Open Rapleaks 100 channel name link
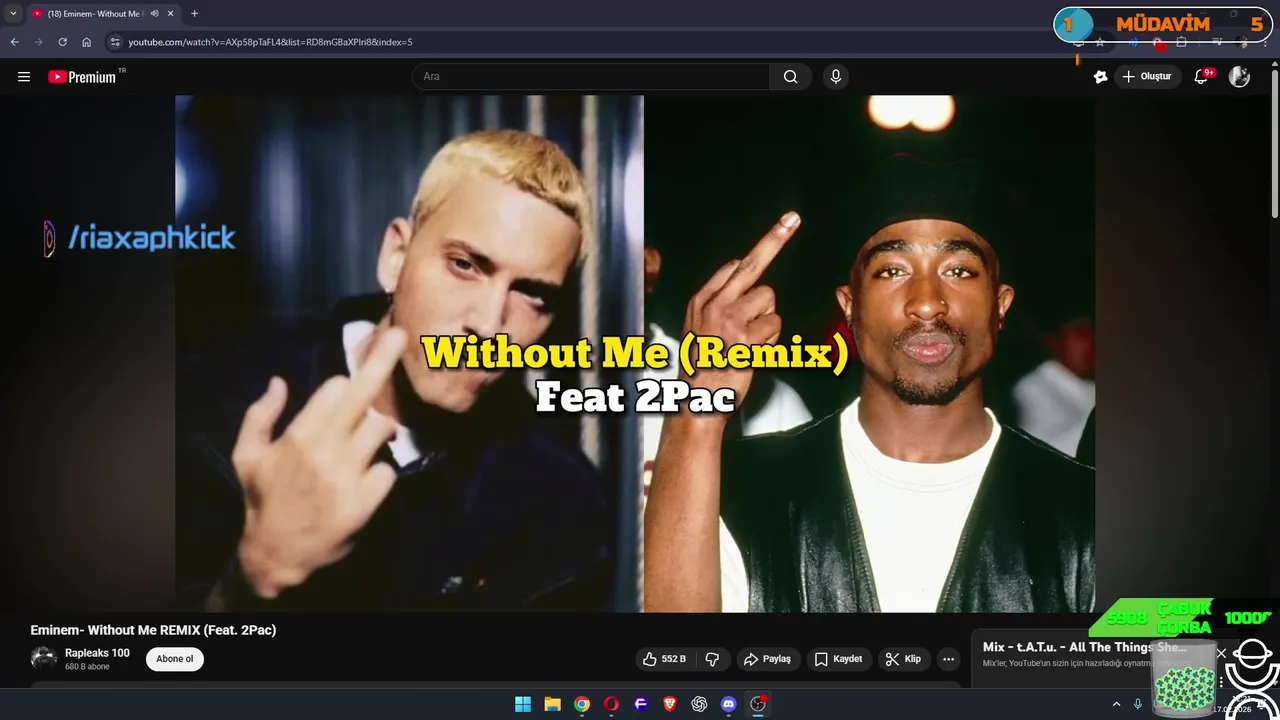The height and width of the screenshot is (720, 1280). [x=97, y=653]
